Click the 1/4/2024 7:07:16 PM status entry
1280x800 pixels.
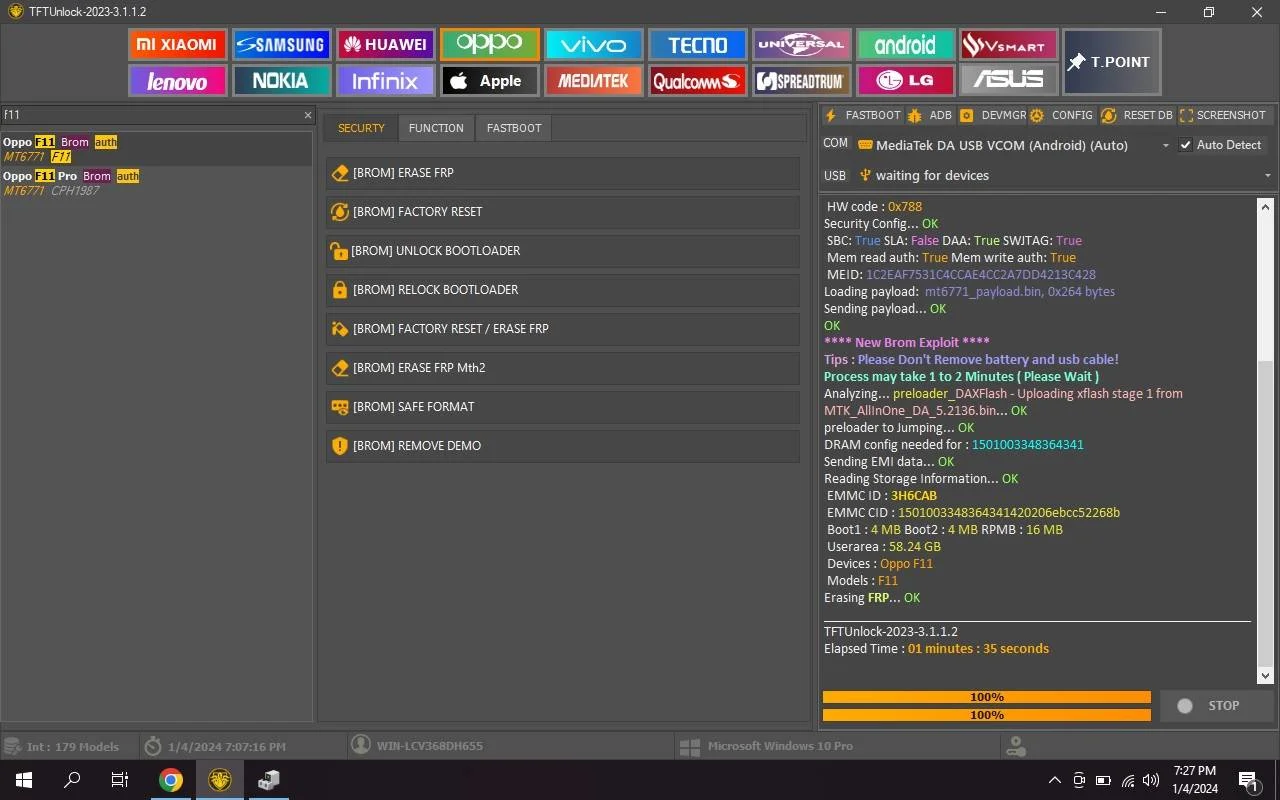click(x=215, y=746)
